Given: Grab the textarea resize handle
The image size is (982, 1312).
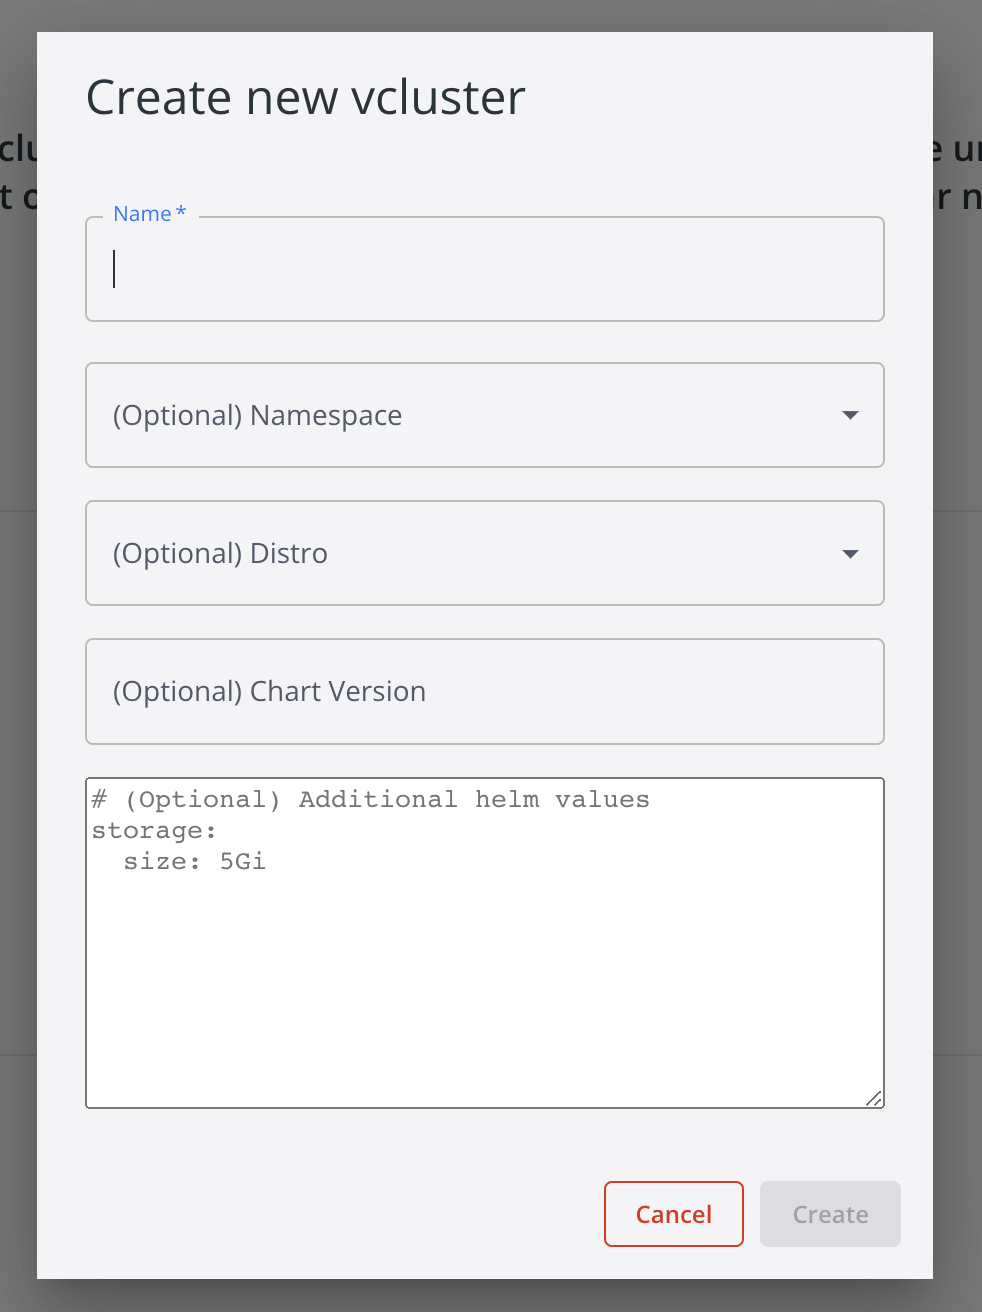Looking at the screenshot, I should [x=874, y=1098].
